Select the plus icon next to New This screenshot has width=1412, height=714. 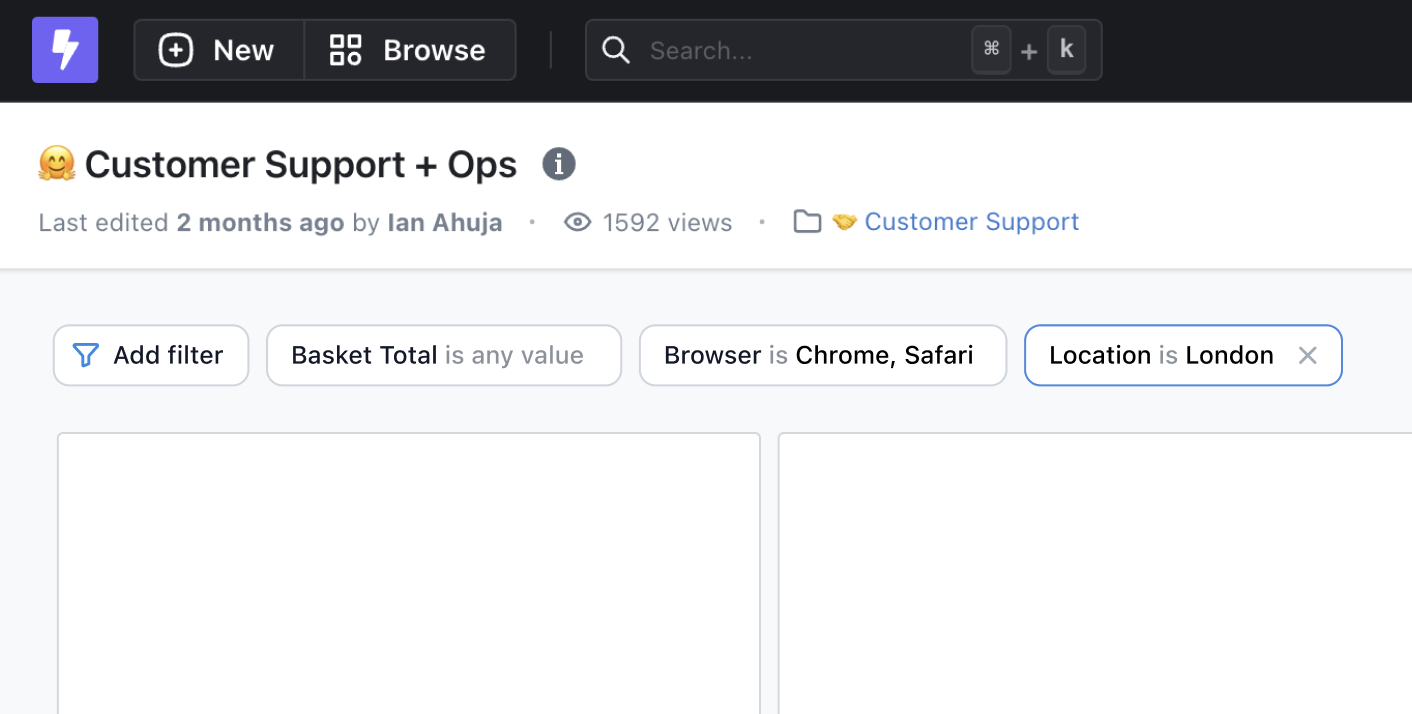pyautogui.click(x=175, y=49)
